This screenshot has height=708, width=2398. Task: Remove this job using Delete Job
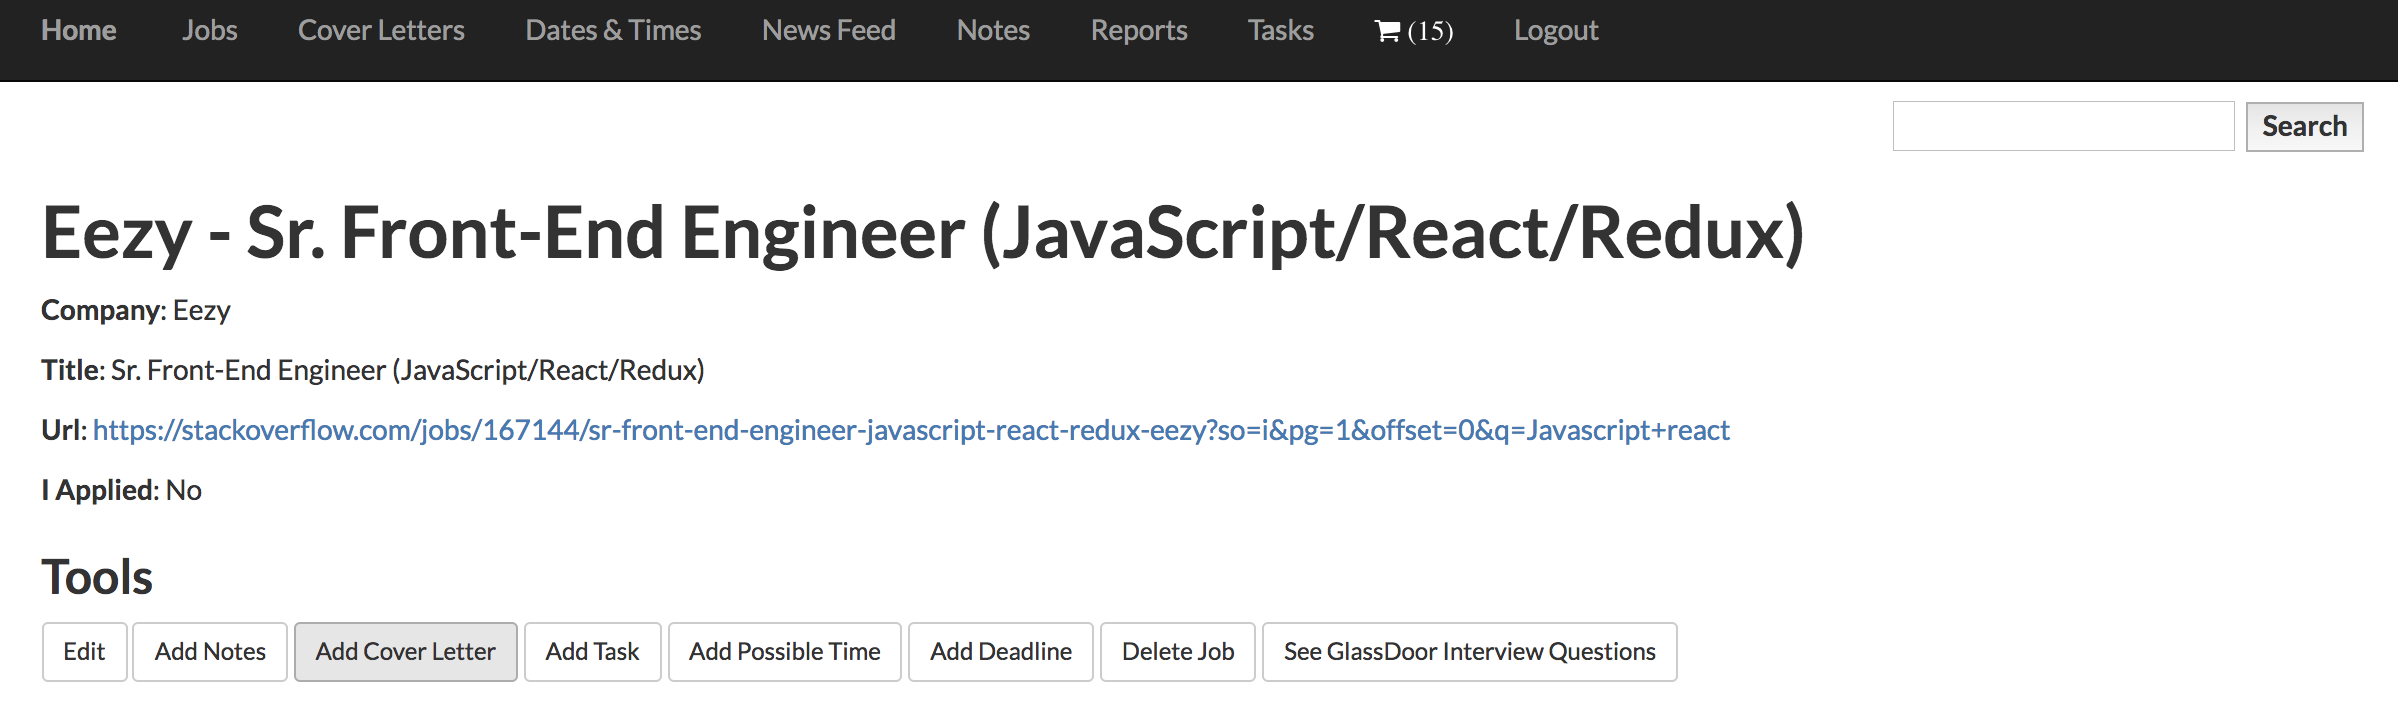click(1177, 652)
